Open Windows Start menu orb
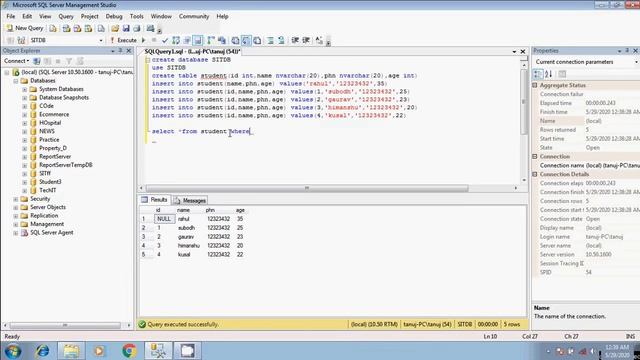Image resolution: width=640 pixels, height=360 pixels. click(x=13, y=351)
